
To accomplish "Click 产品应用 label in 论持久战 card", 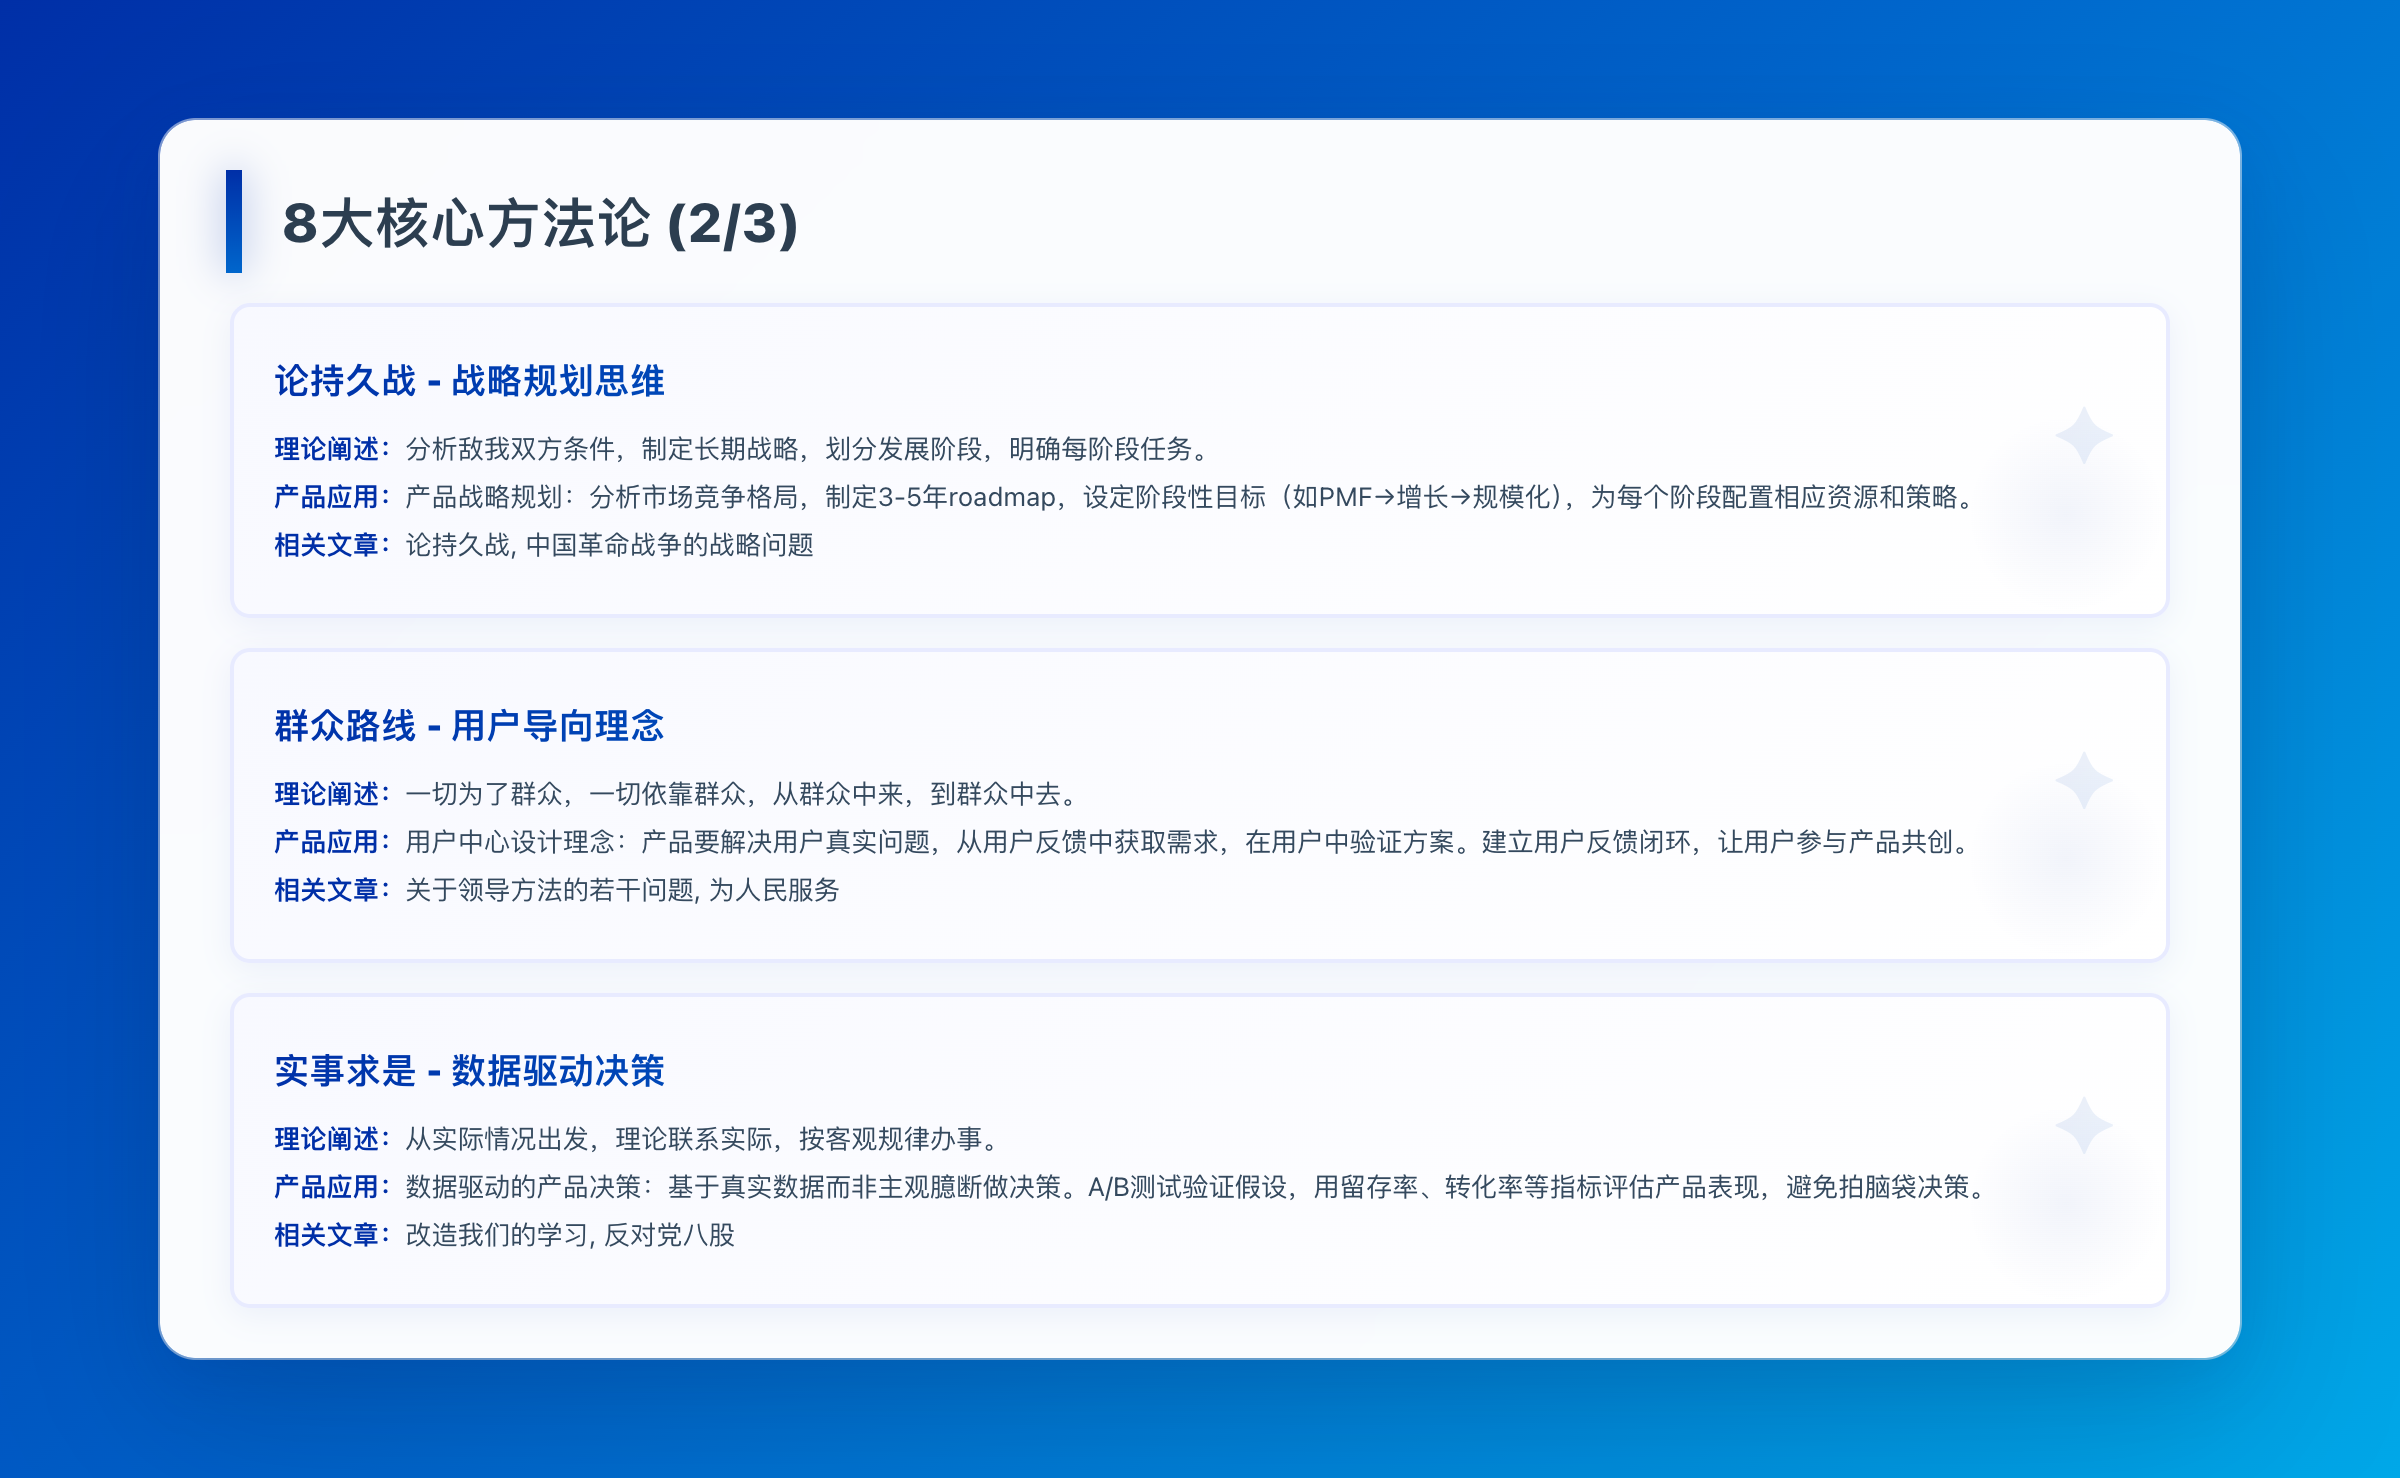I will point(327,497).
